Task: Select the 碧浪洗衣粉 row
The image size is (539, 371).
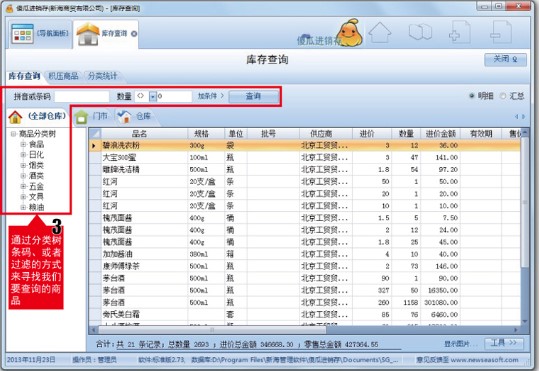Action: (x=305, y=145)
